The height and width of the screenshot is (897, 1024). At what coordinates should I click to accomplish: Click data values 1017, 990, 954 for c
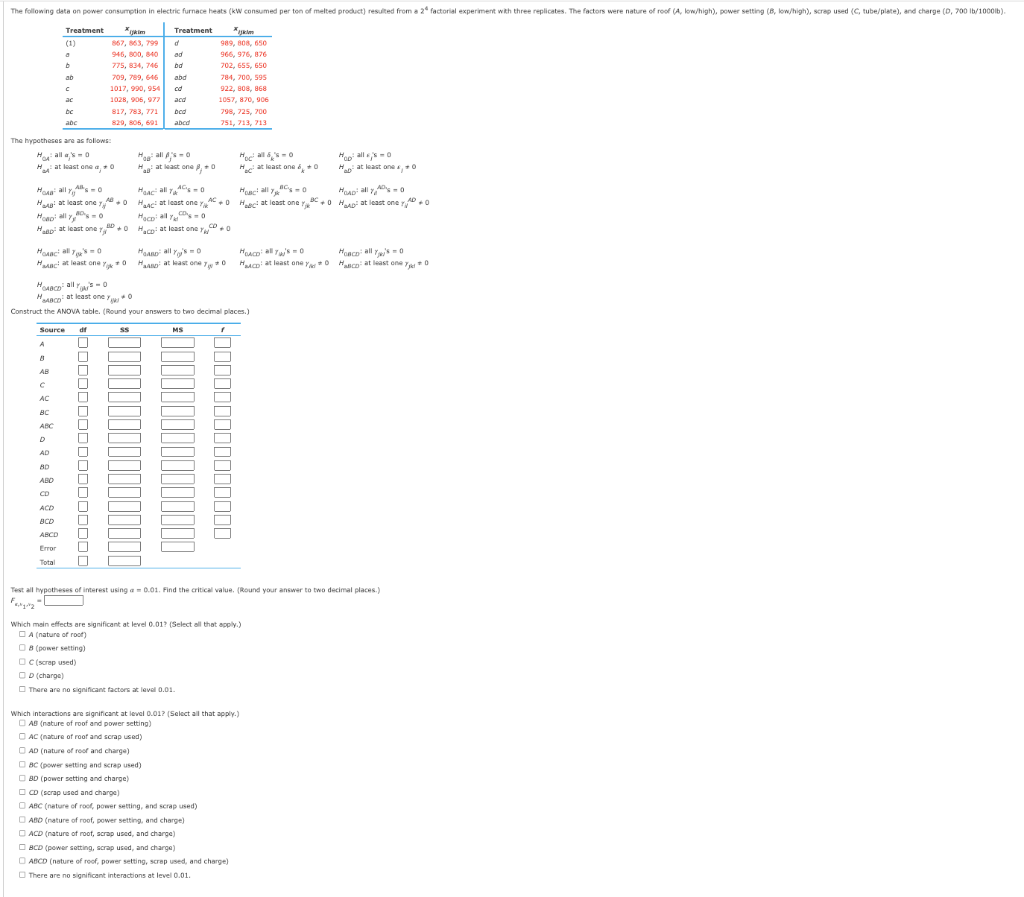coord(135,89)
